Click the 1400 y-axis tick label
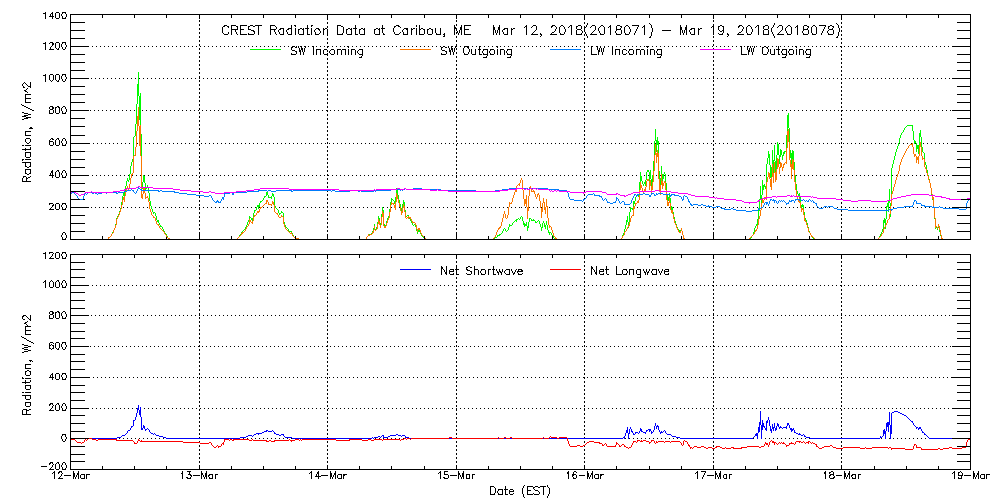The image size is (1000, 500). click(x=54, y=18)
